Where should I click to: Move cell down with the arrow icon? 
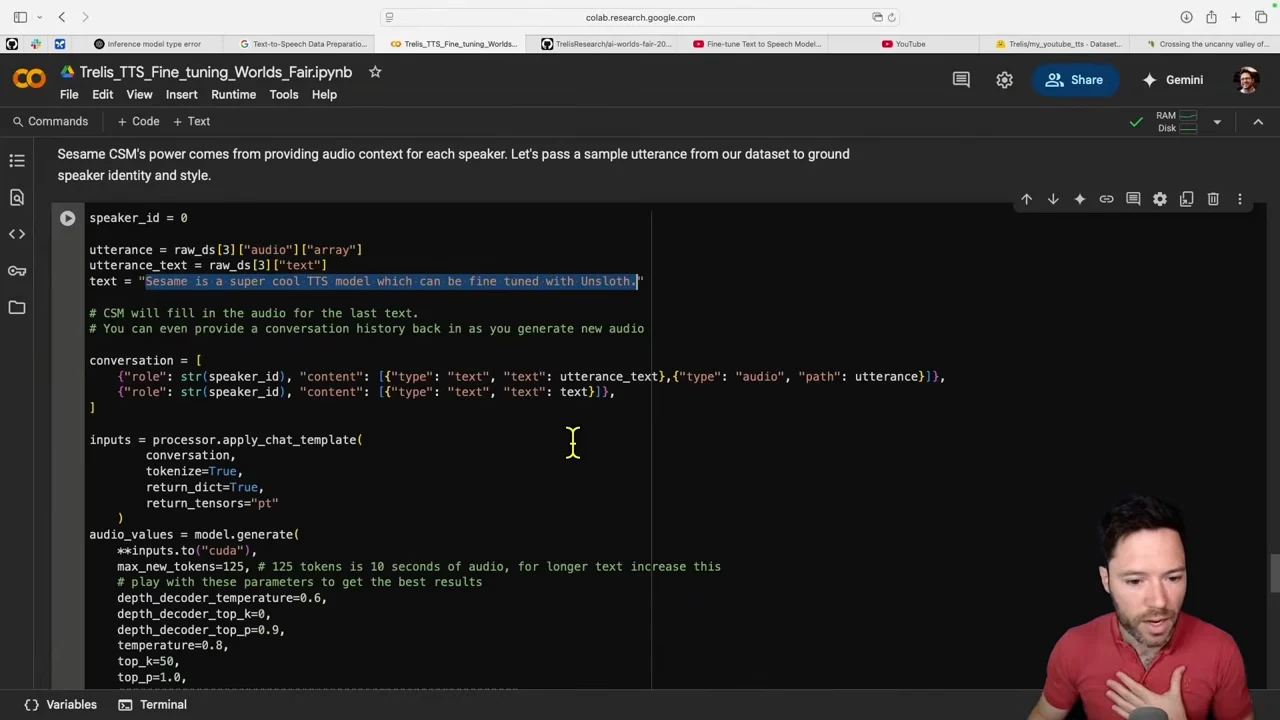coord(1053,199)
